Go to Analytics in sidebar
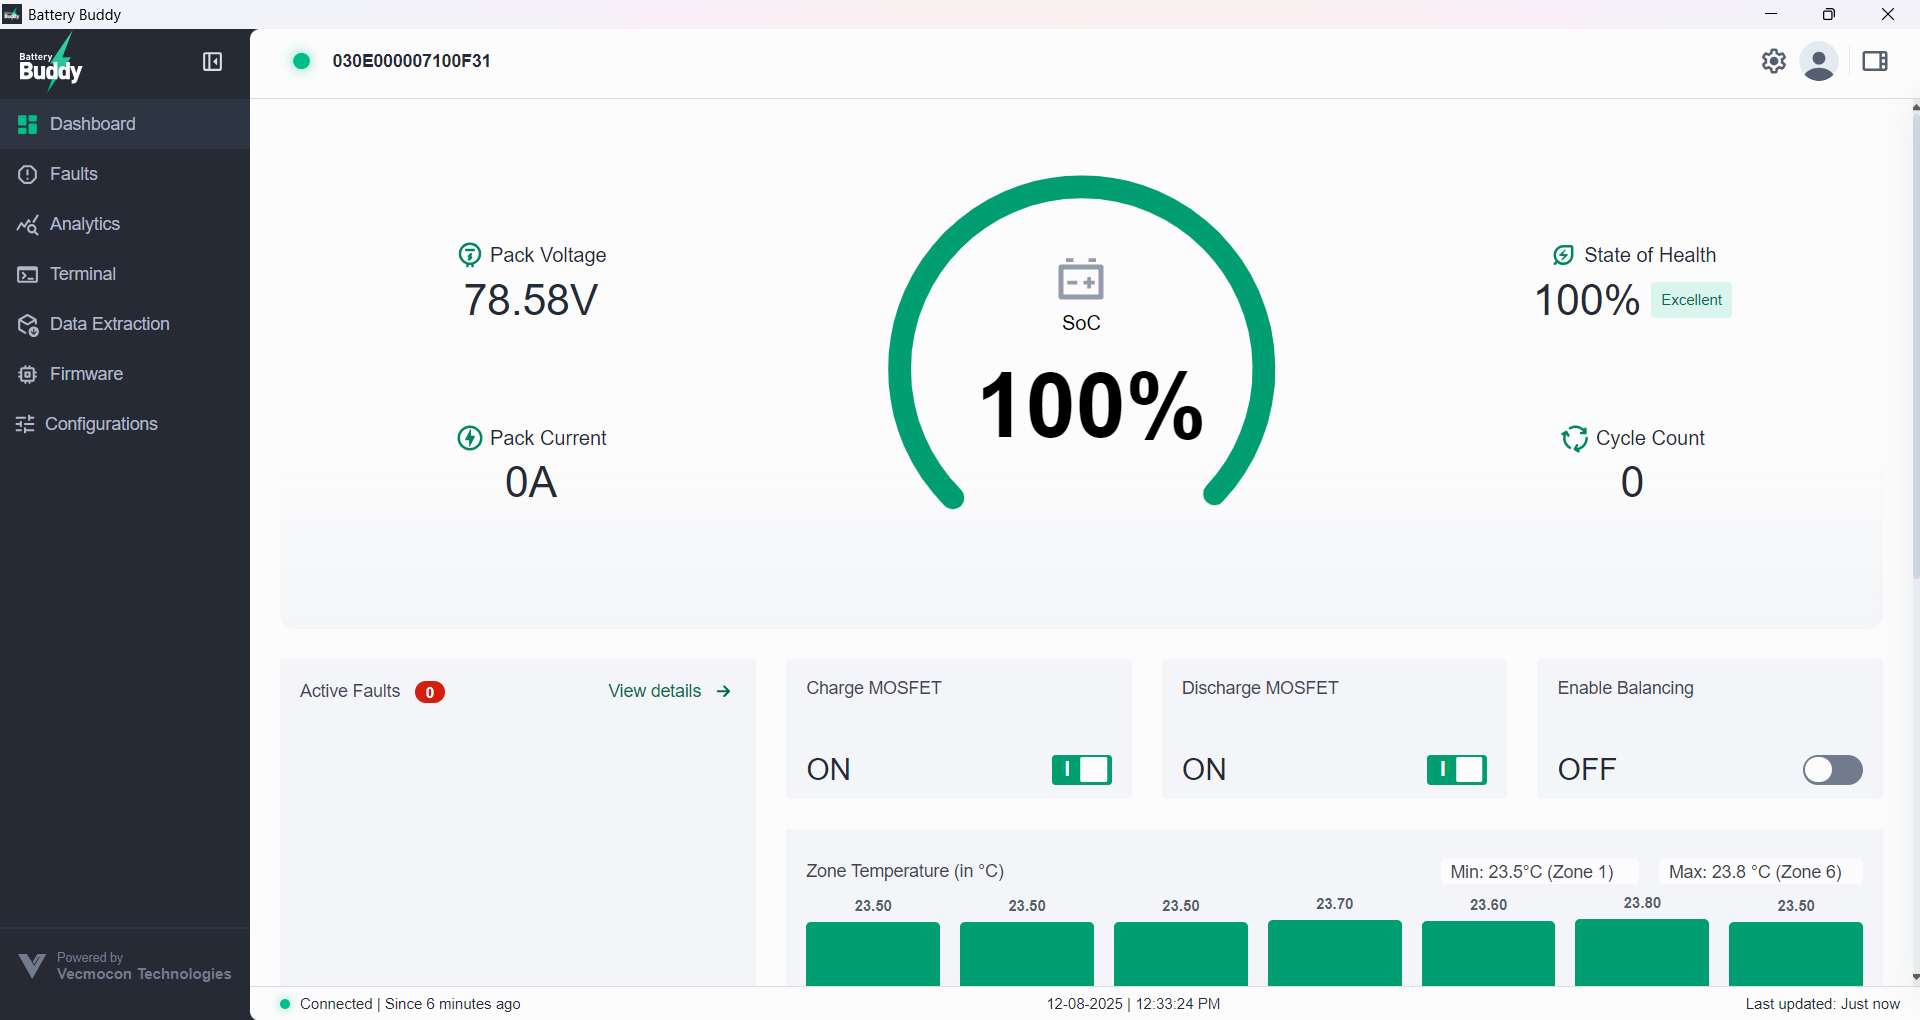 84,224
